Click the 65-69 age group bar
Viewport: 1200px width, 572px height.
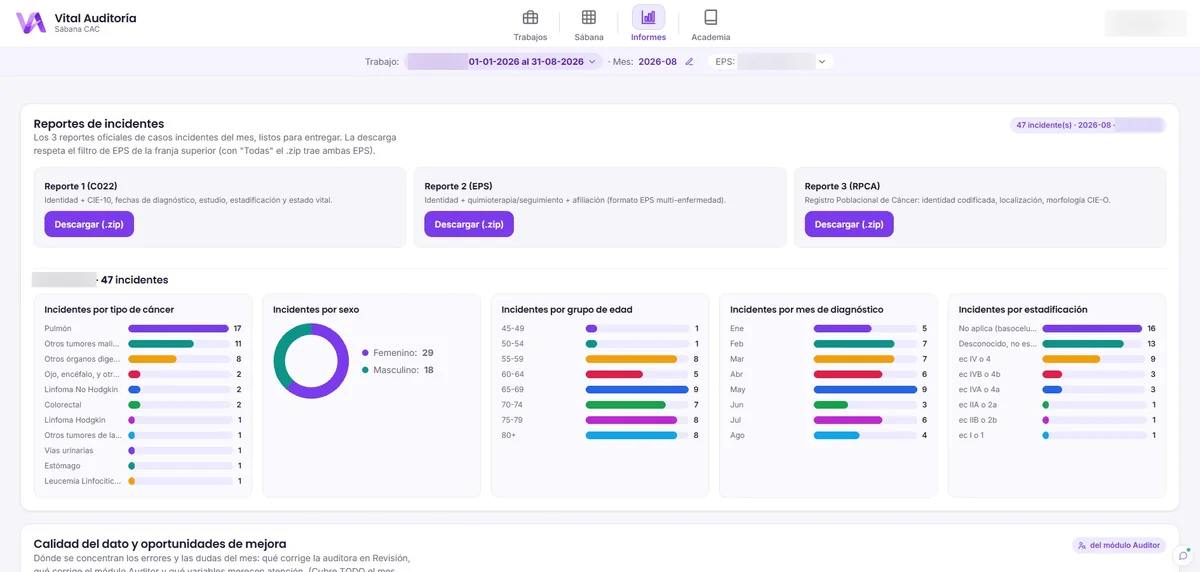[x=636, y=390]
